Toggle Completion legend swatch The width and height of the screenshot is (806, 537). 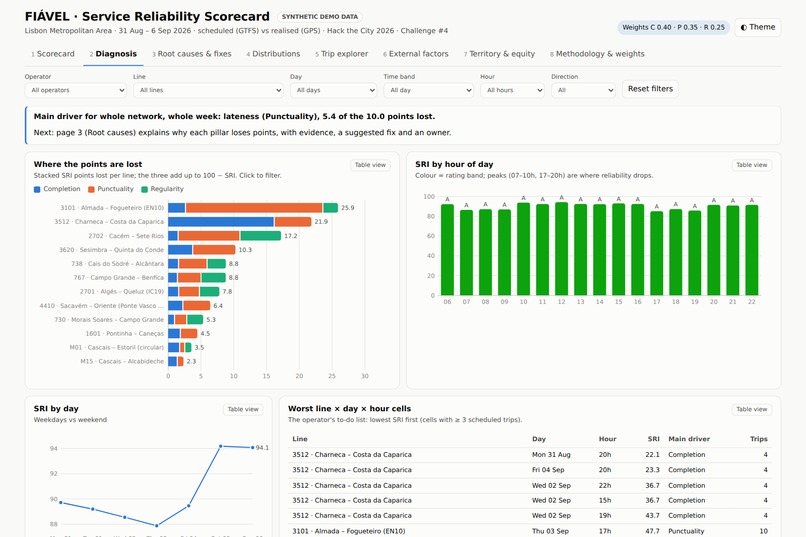[x=37, y=190]
